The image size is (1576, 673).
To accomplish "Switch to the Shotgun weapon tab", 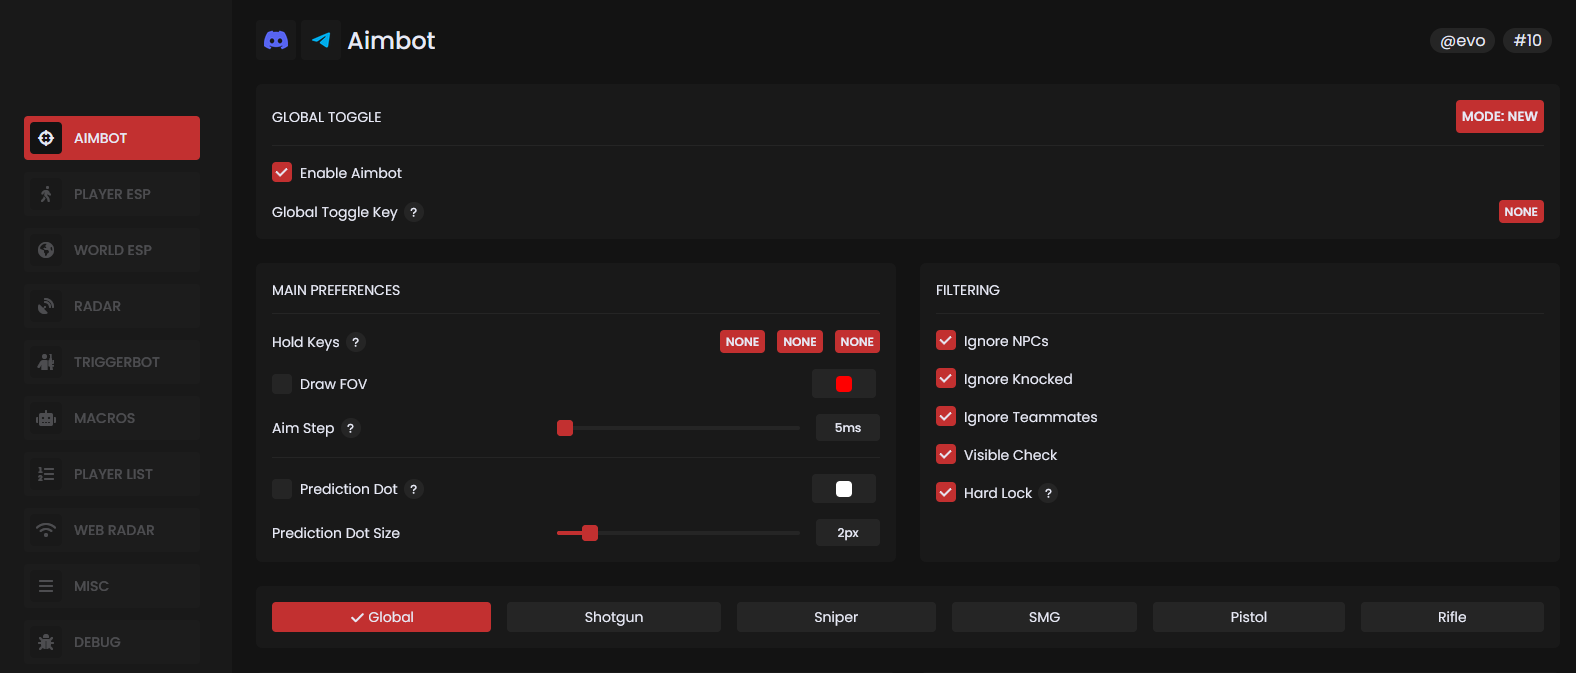I will [x=613, y=617].
